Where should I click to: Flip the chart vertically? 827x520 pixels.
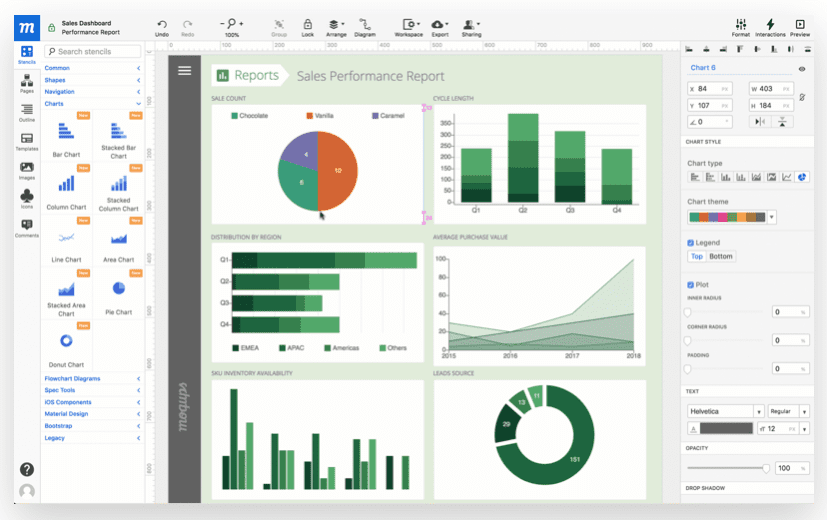click(782, 122)
